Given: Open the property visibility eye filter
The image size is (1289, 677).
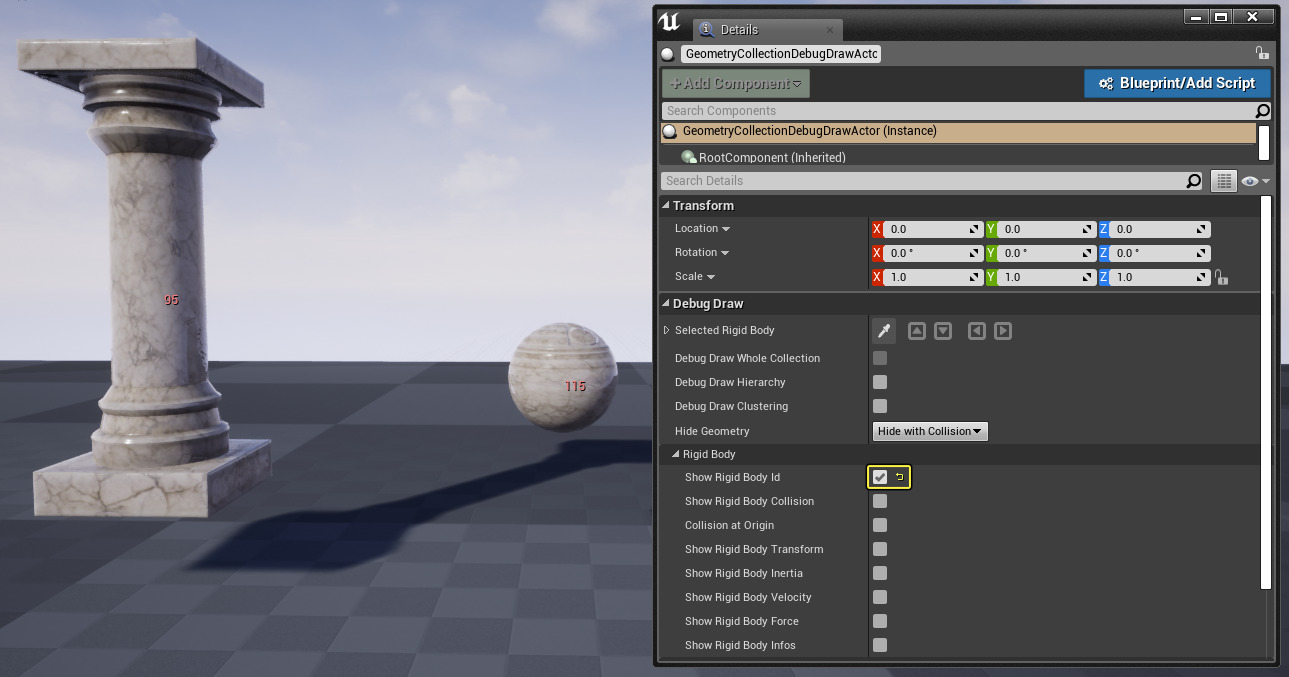Looking at the screenshot, I should (1254, 180).
